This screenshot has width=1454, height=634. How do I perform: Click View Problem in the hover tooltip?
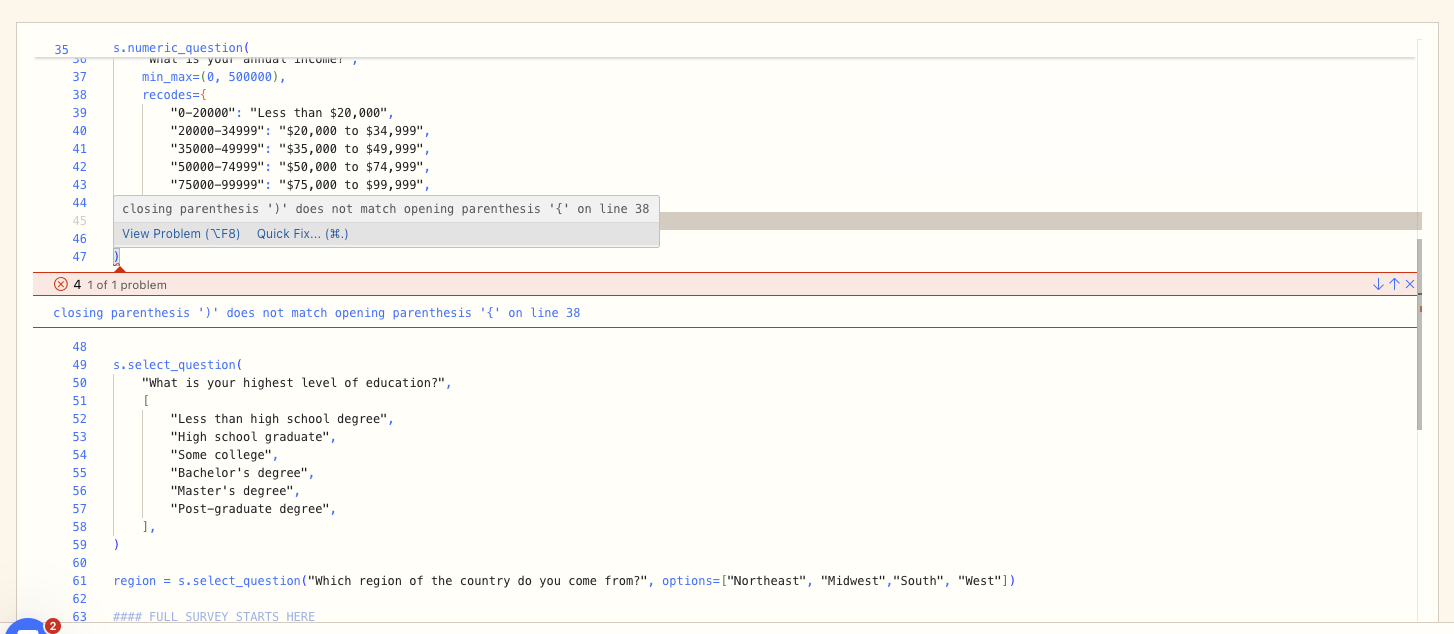pyautogui.click(x=181, y=234)
